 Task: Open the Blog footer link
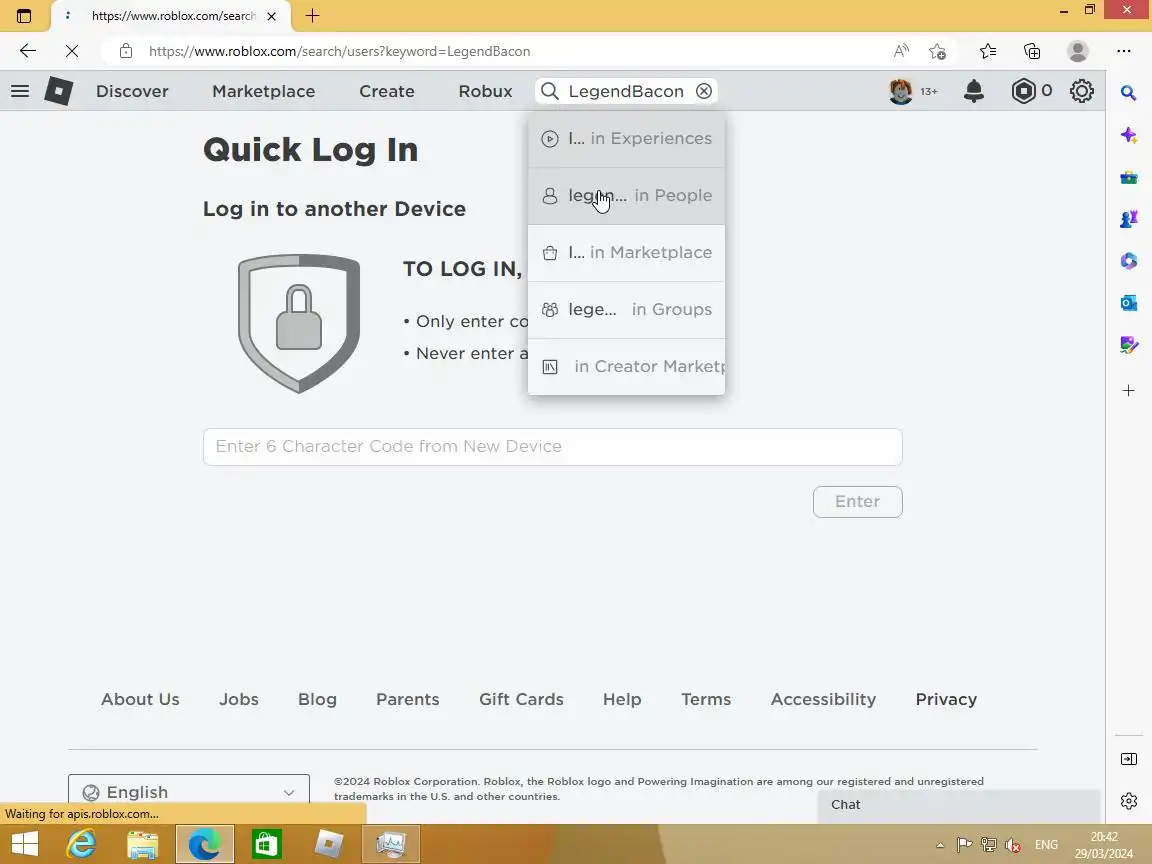[x=317, y=699]
